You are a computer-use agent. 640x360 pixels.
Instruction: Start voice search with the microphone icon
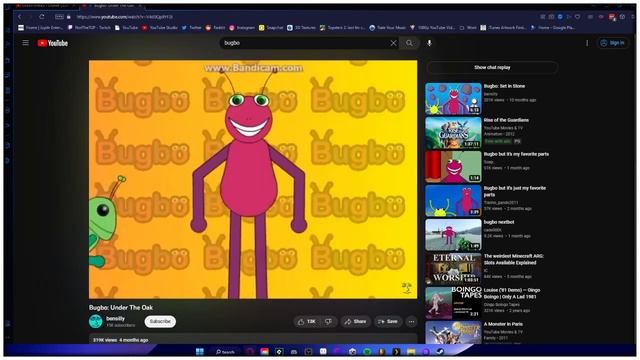click(x=429, y=43)
